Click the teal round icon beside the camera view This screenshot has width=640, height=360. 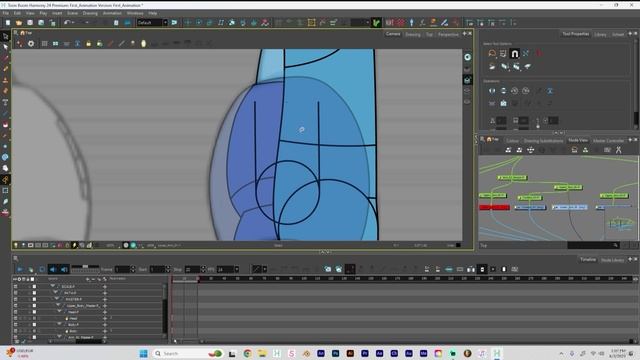(x=467, y=57)
